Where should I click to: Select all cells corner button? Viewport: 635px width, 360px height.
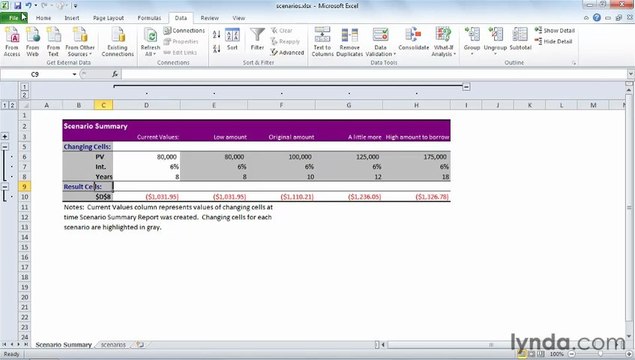pos(25,105)
